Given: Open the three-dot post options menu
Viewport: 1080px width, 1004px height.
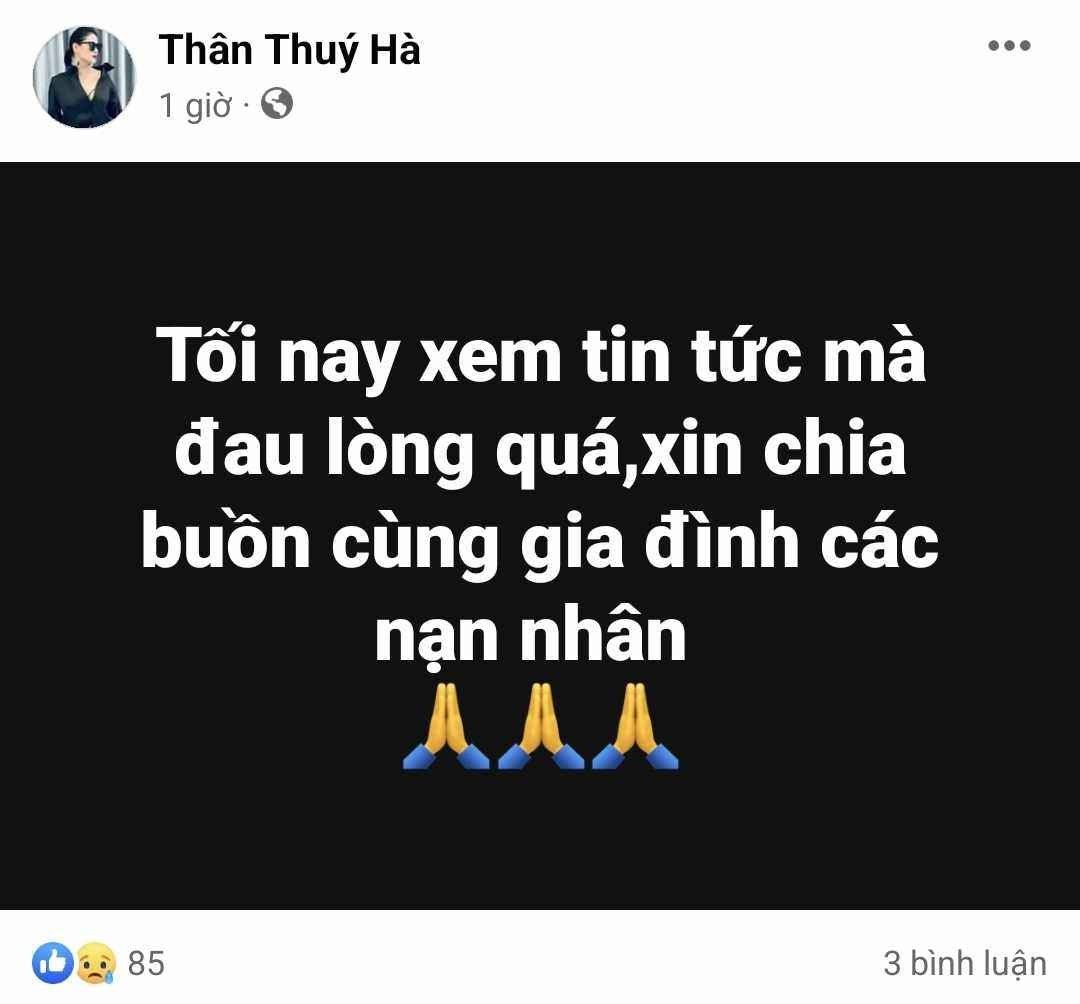Looking at the screenshot, I should click(x=1009, y=46).
